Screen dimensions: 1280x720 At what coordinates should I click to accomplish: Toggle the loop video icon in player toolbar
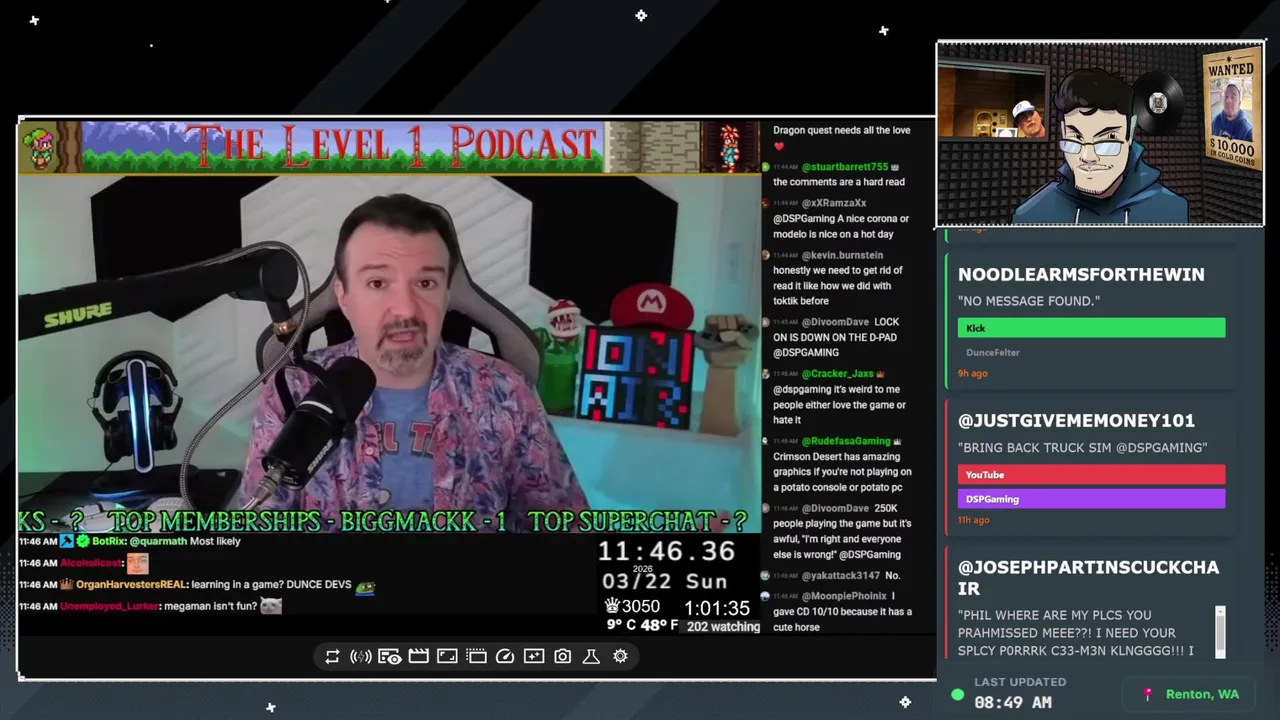[x=332, y=656]
